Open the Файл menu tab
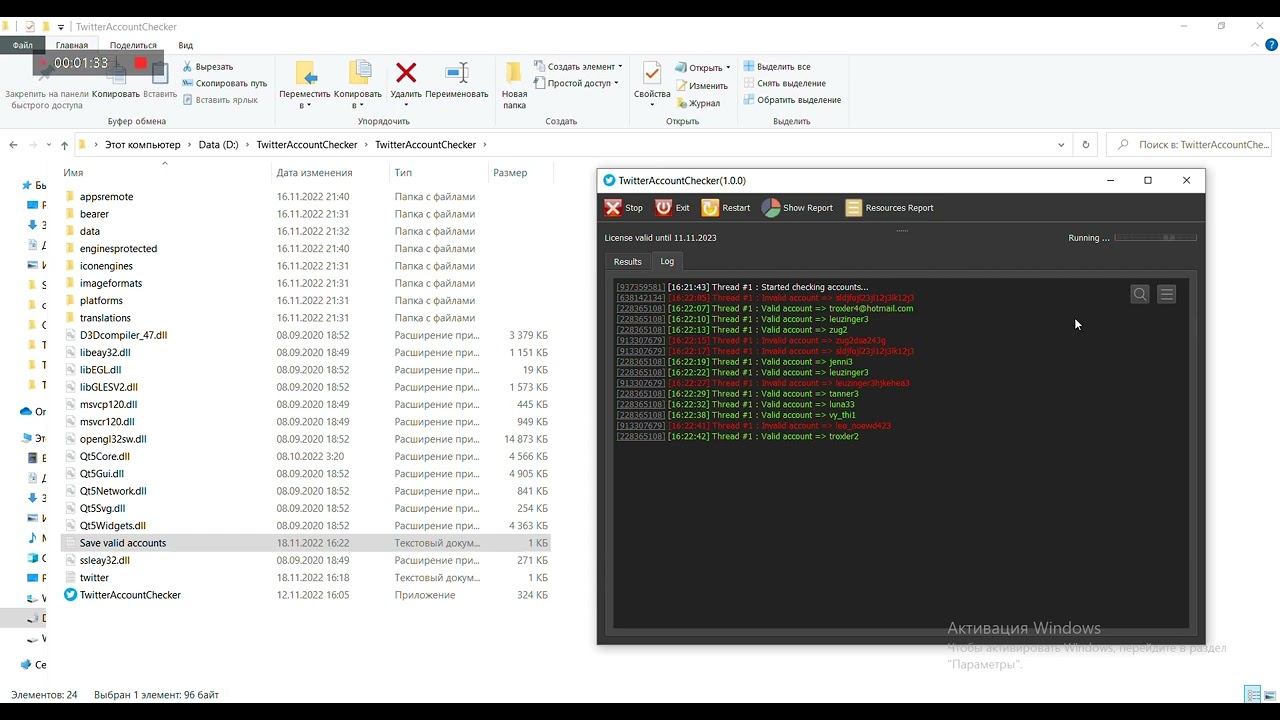1280x720 pixels. [23, 45]
